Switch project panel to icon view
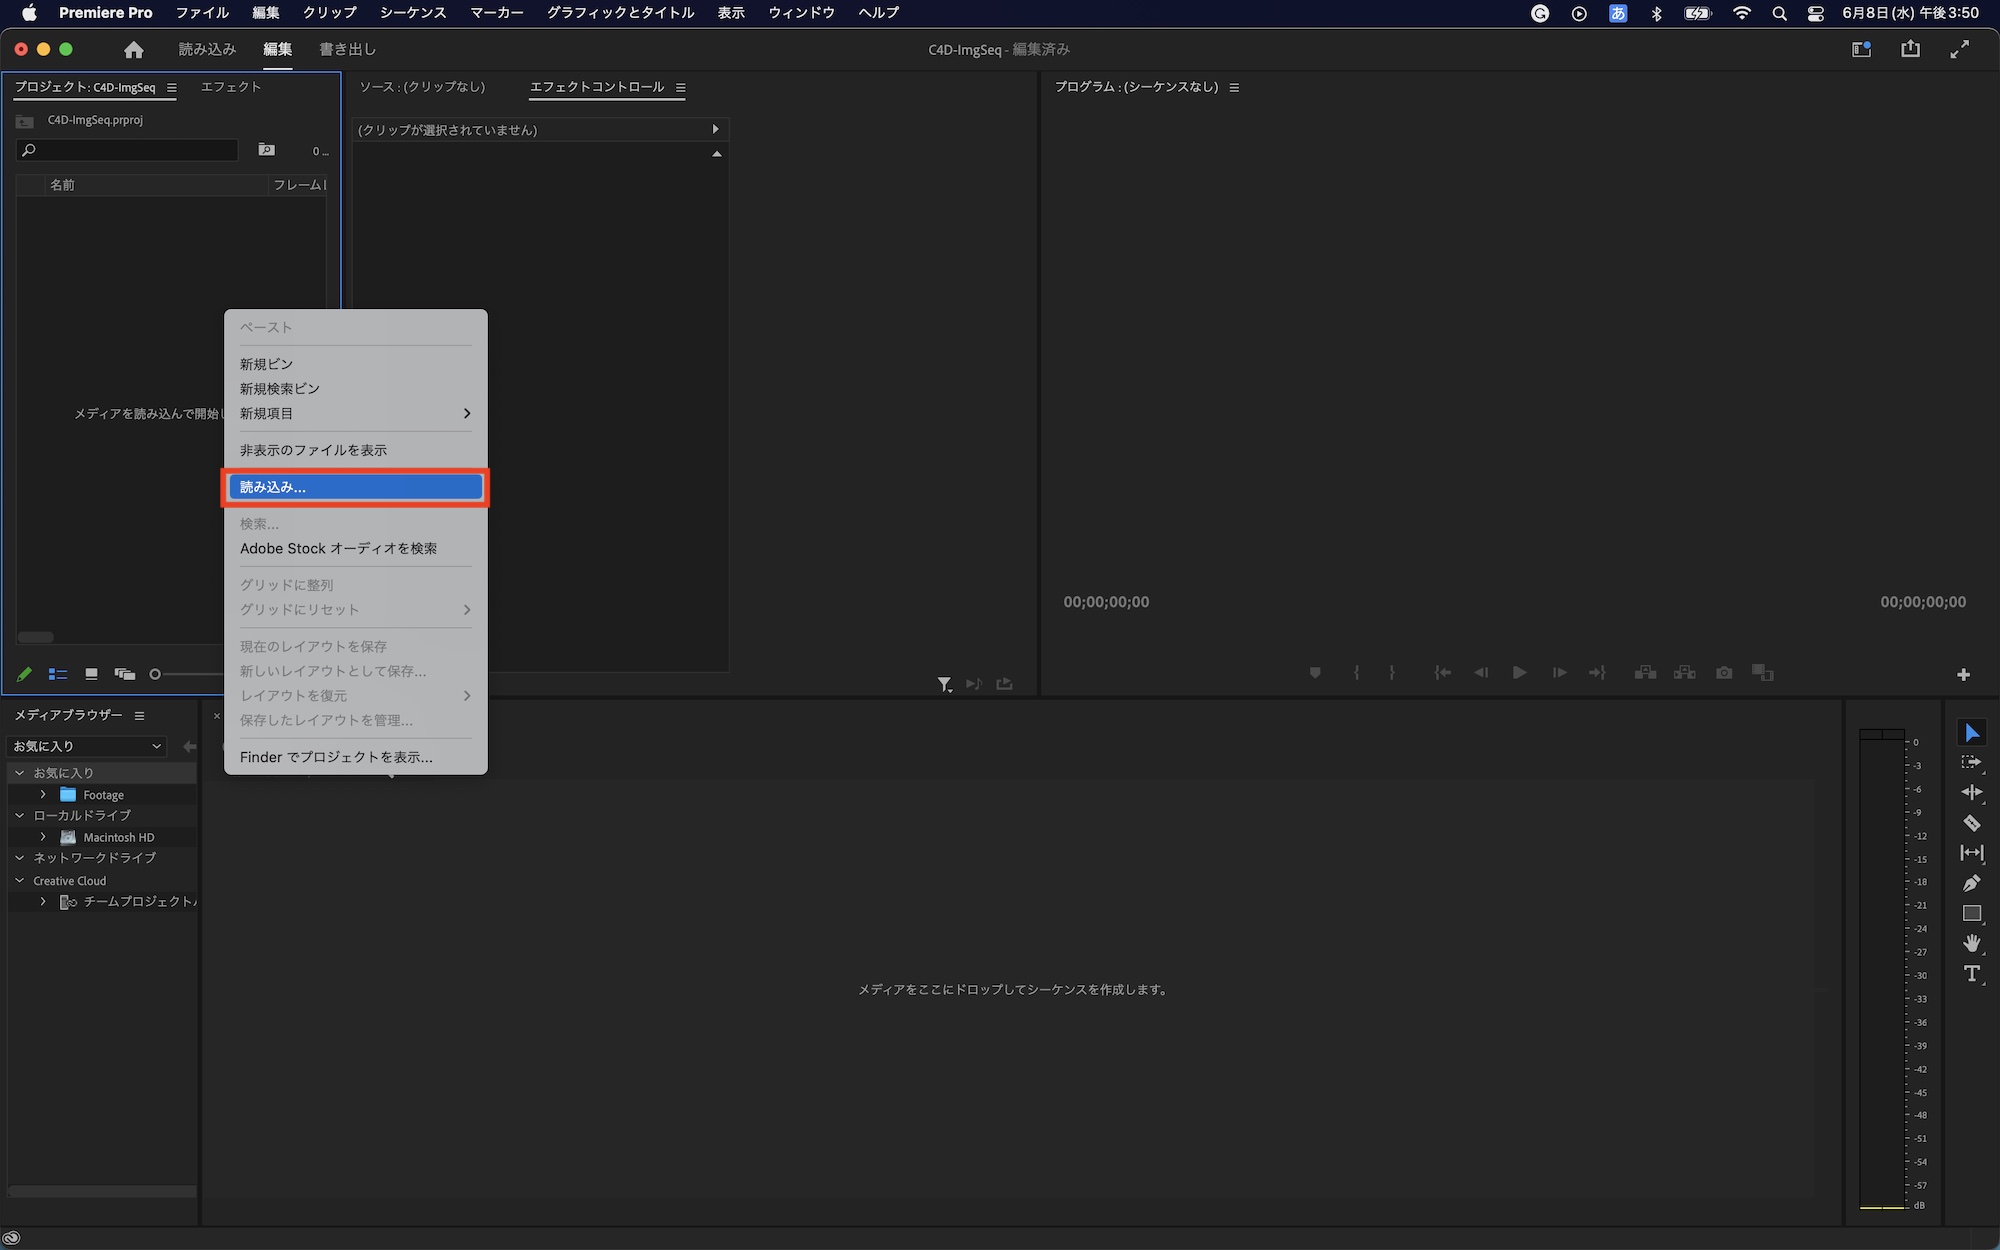The image size is (2000, 1250). click(91, 675)
